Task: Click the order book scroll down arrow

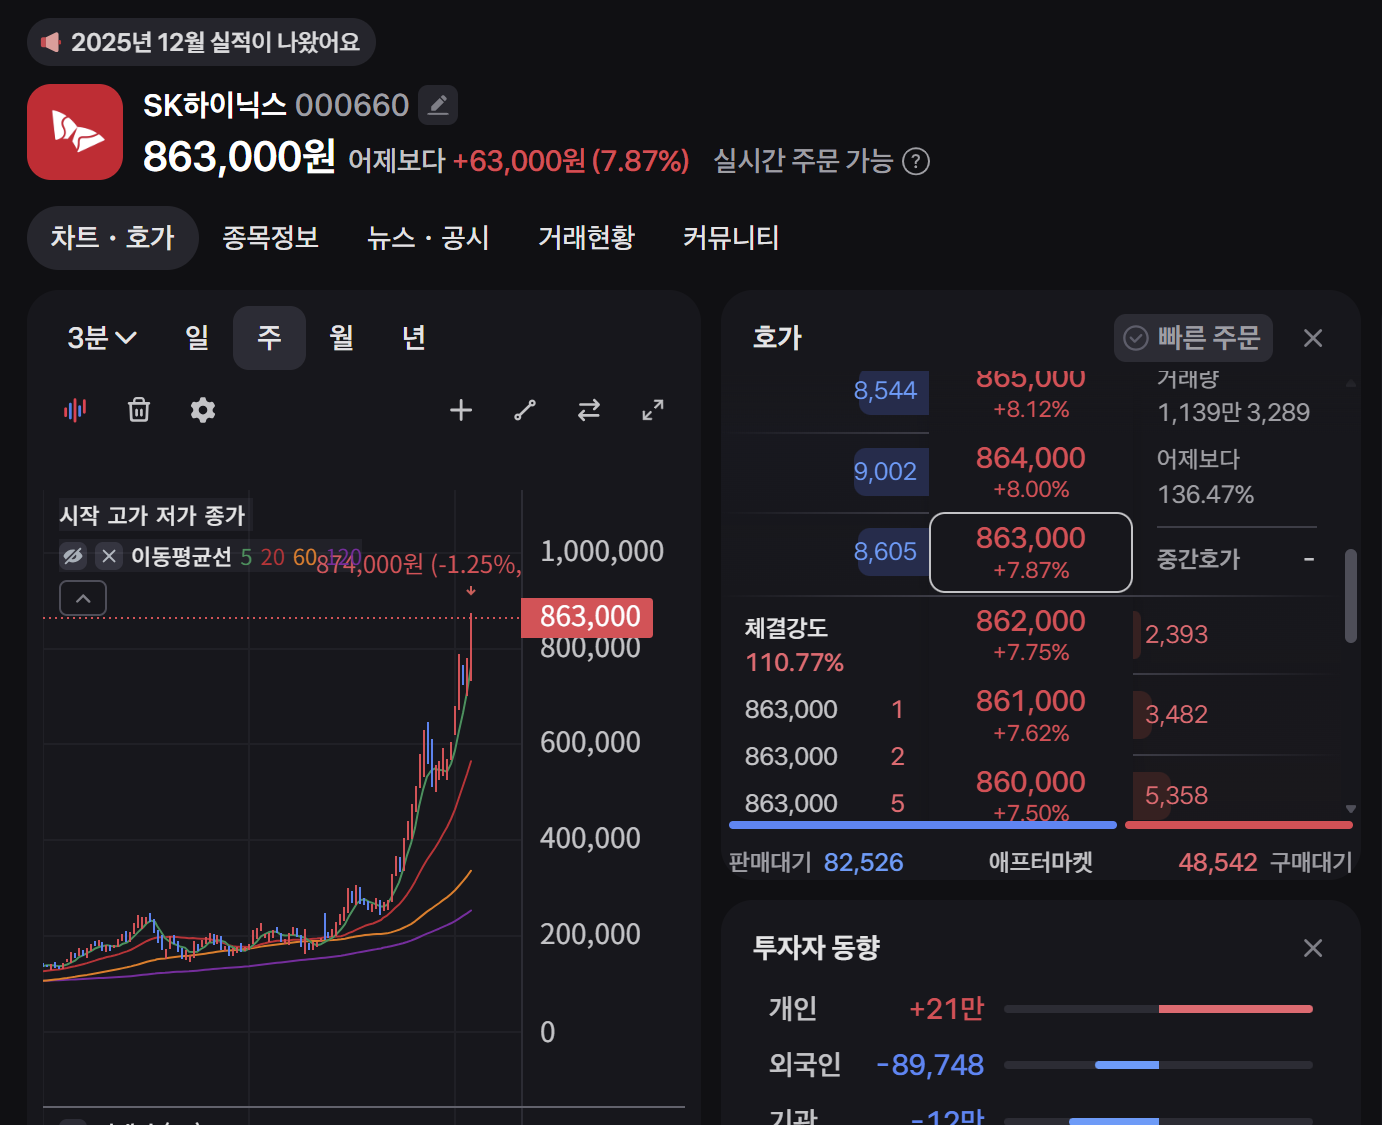Action: coord(1351,809)
